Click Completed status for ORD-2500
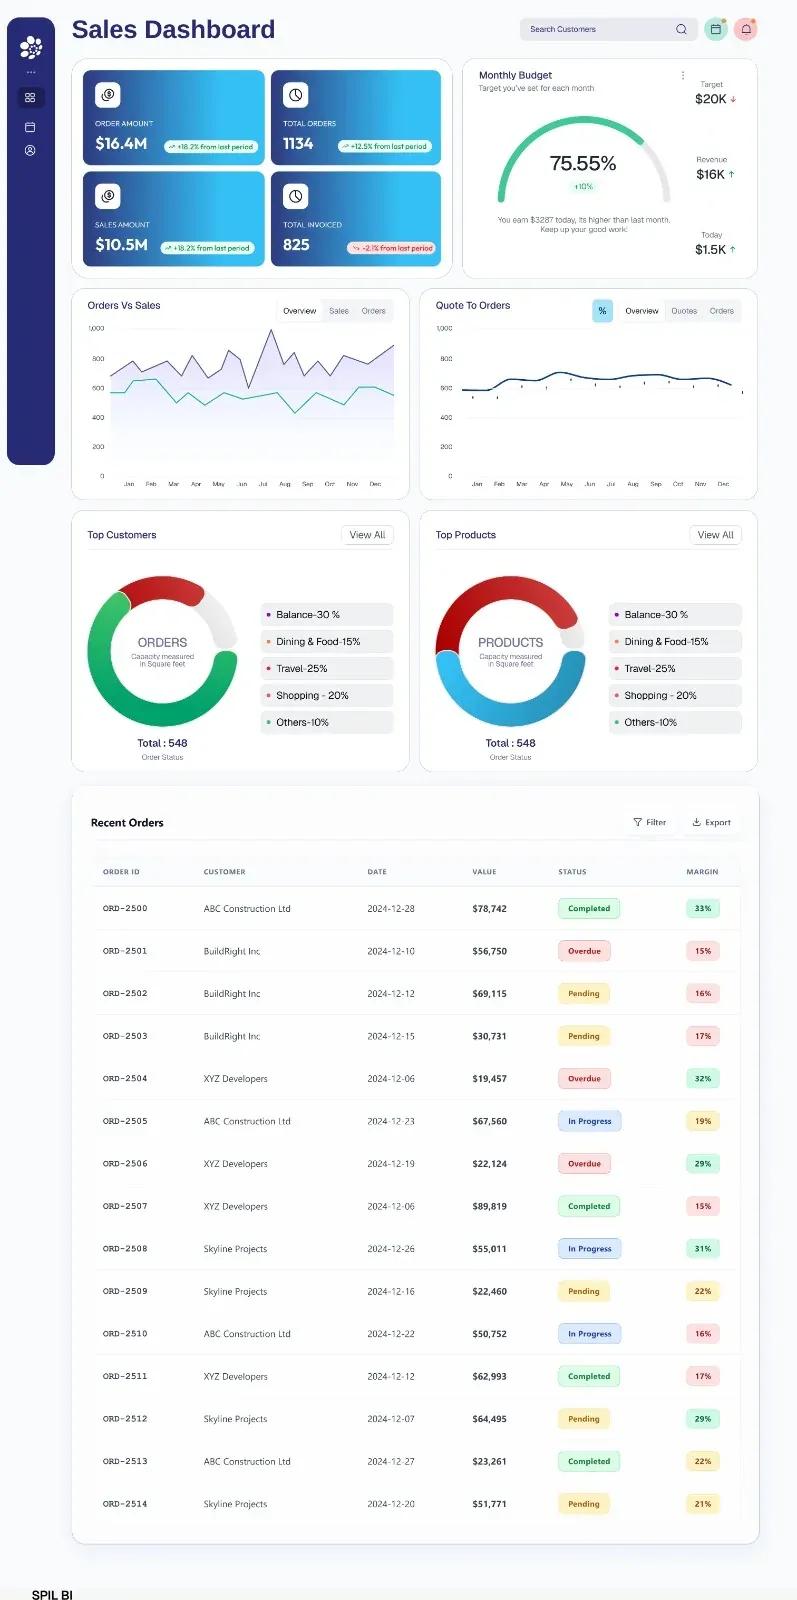797x1600 pixels. 589,908
